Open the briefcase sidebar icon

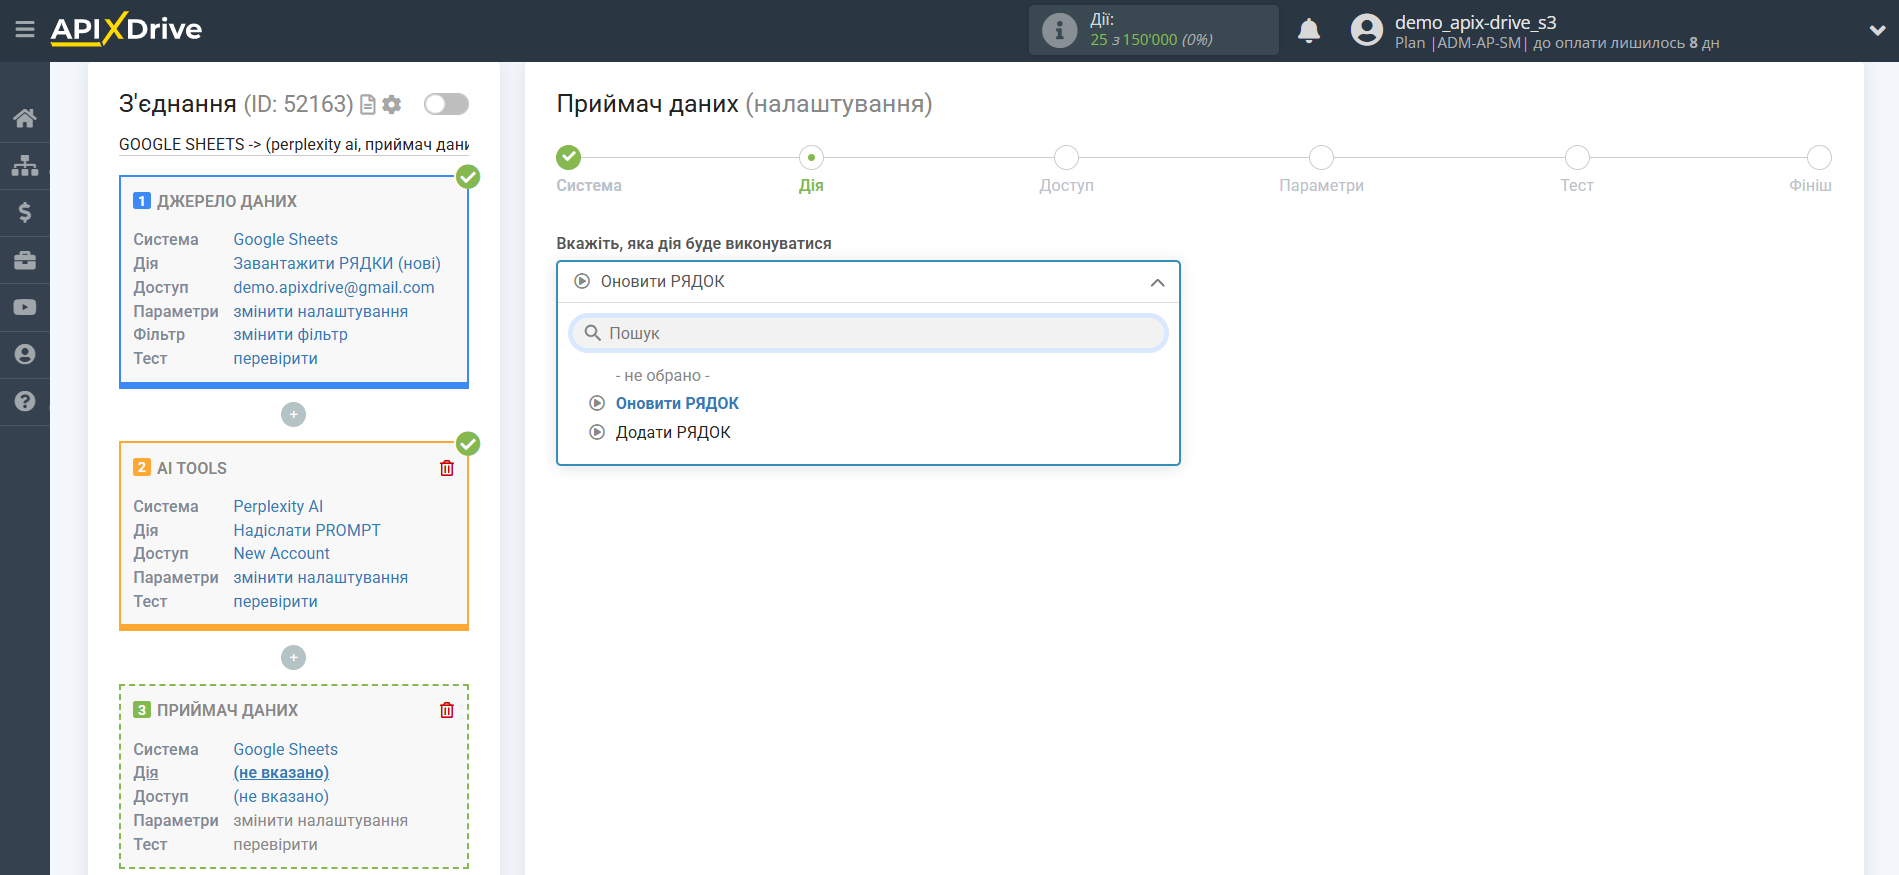point(25,260)
